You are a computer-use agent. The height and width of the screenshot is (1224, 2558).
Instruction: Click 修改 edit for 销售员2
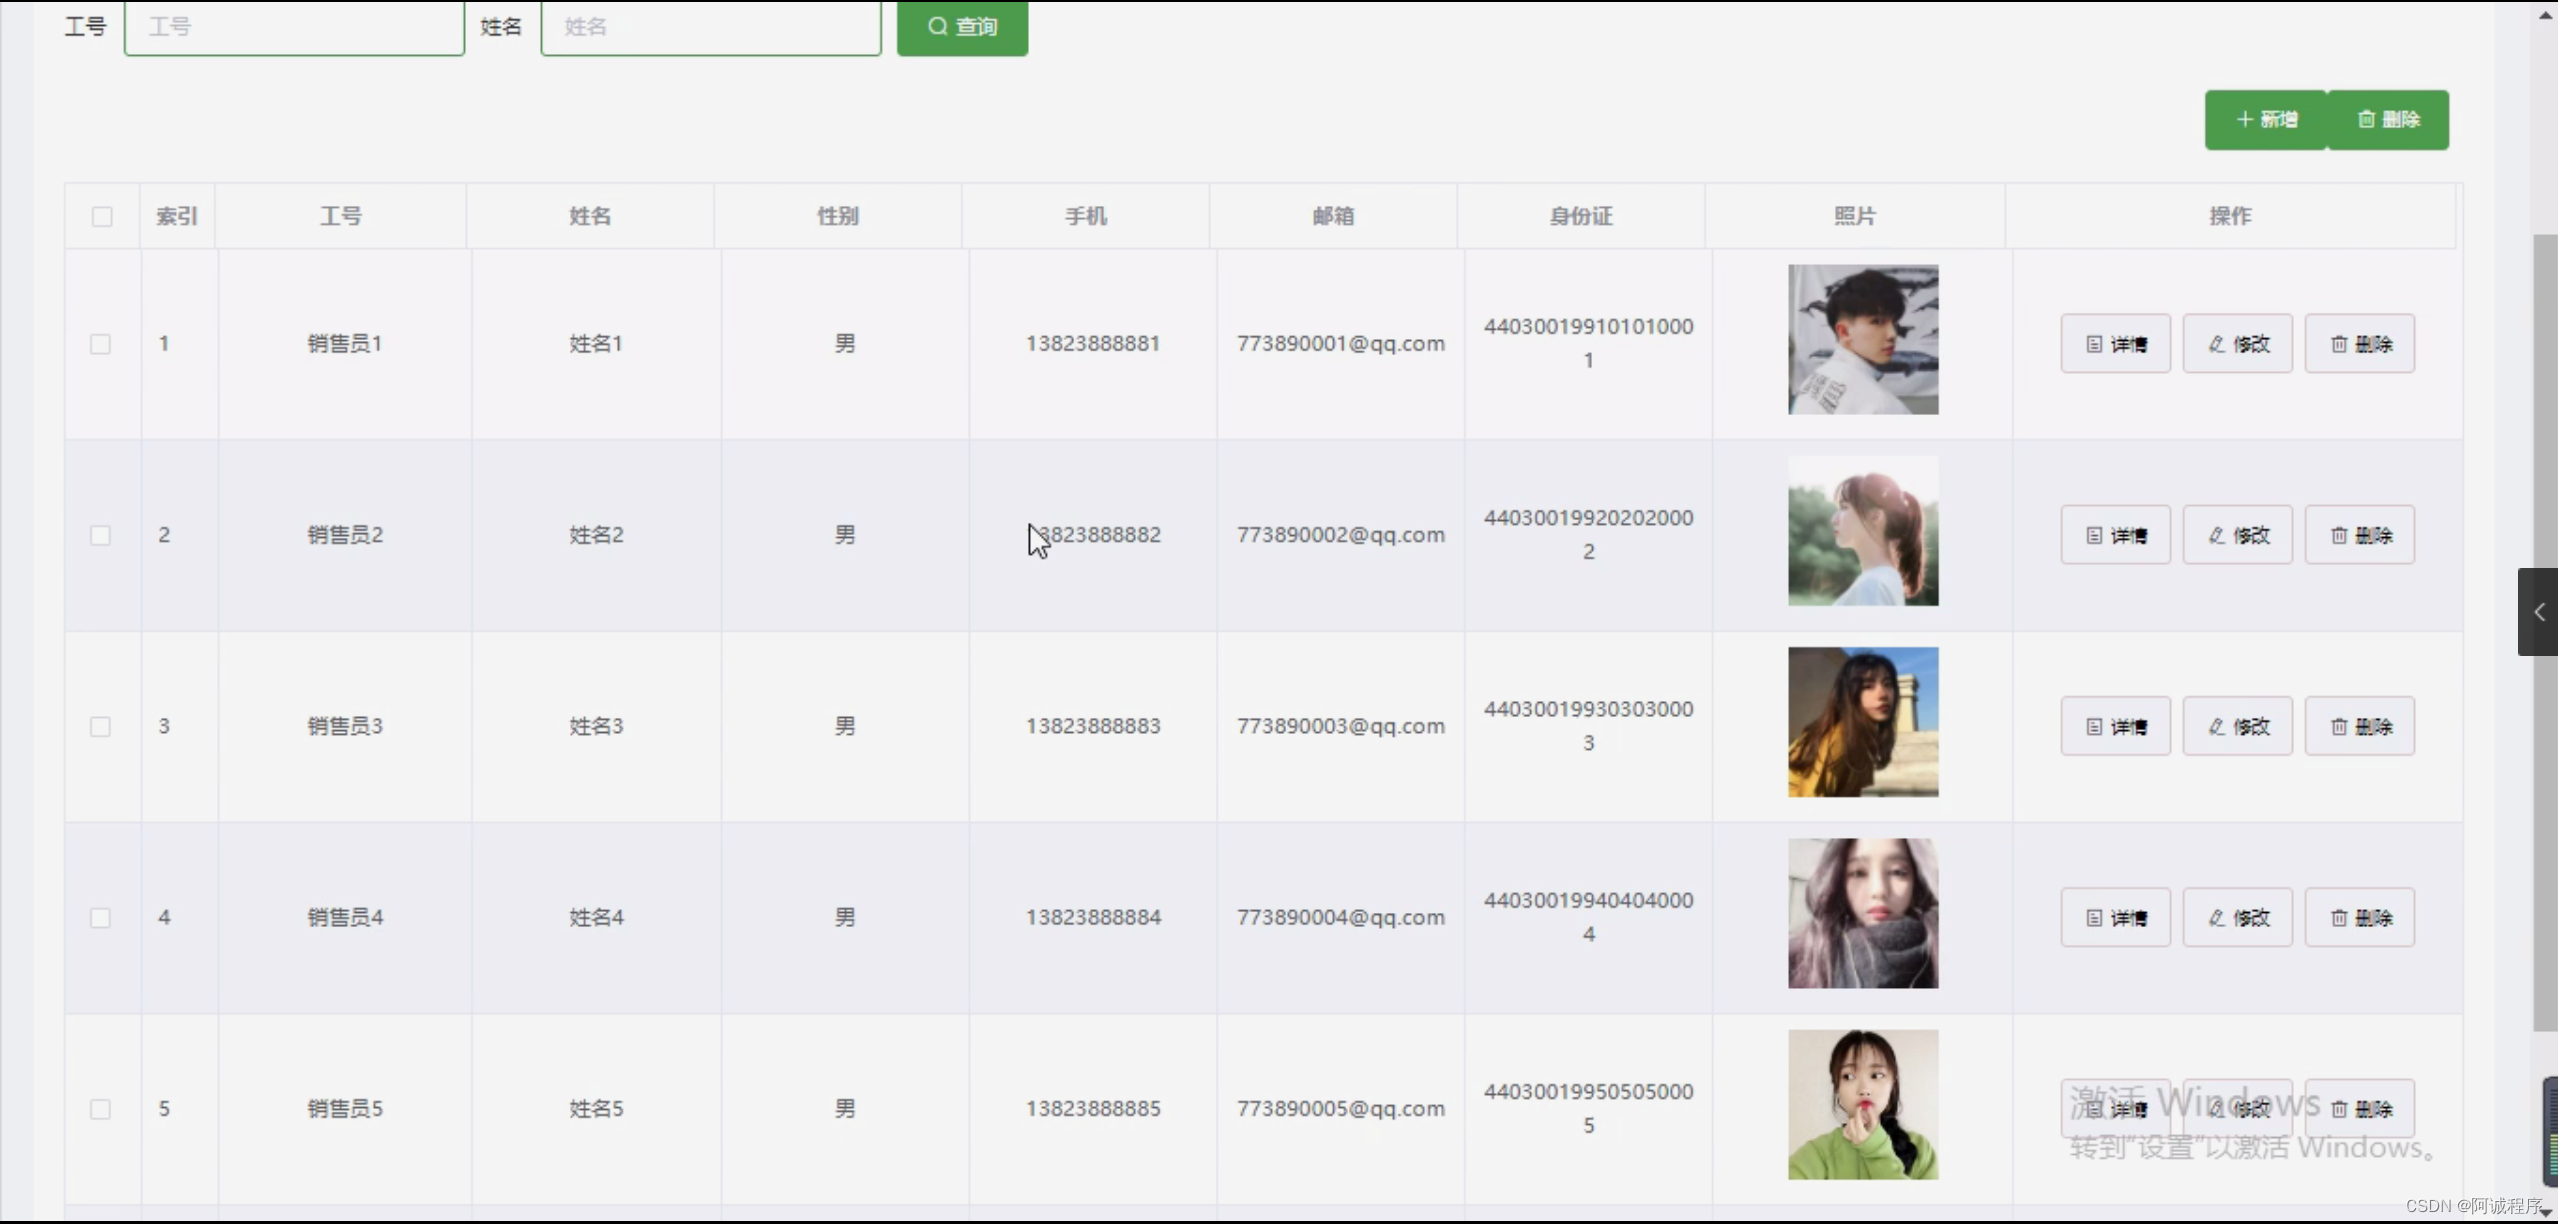coord(2237,536)
